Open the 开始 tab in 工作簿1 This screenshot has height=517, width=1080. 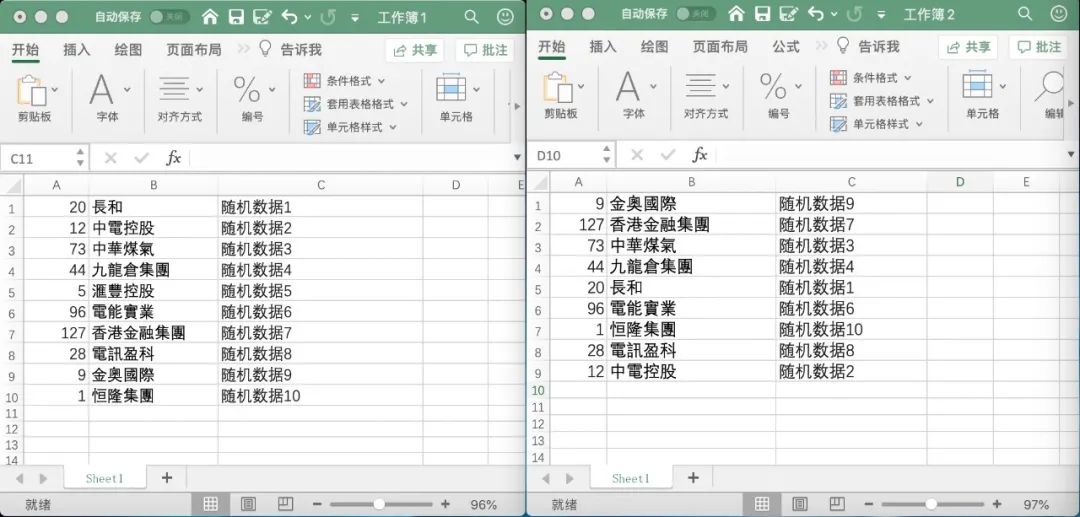coord(25,50)
